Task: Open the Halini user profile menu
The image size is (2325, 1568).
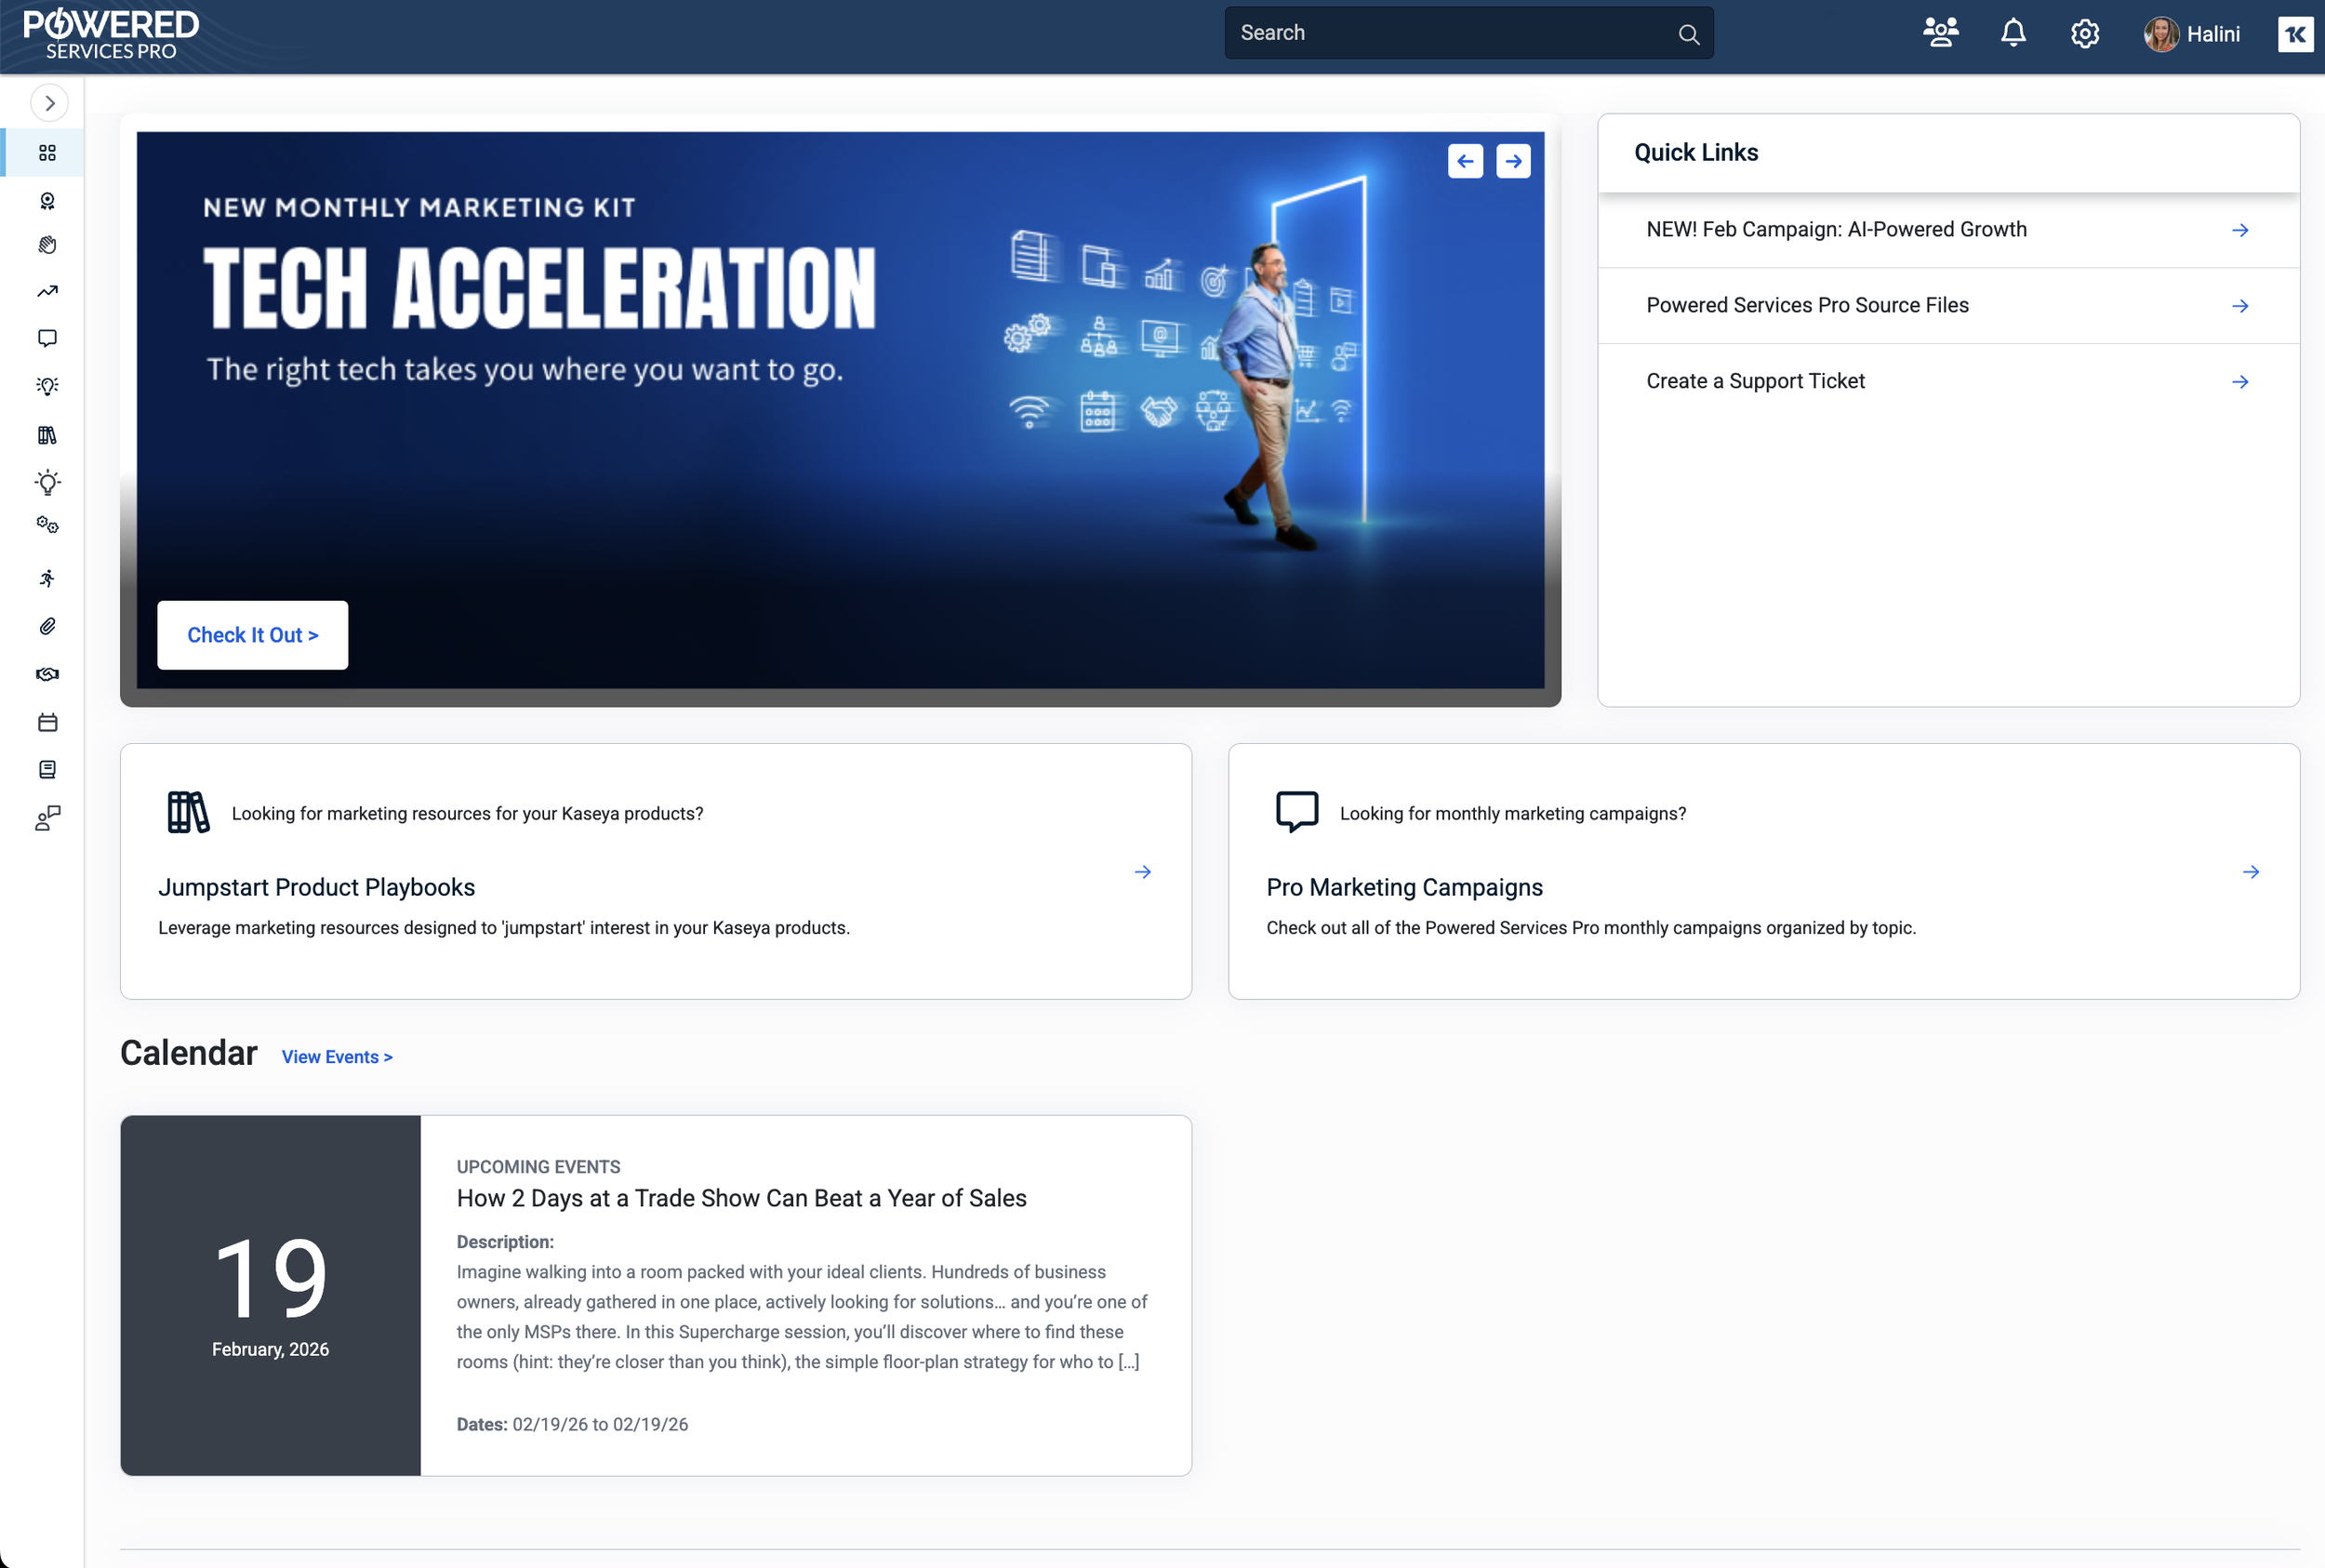Action: coord(2192,34)
